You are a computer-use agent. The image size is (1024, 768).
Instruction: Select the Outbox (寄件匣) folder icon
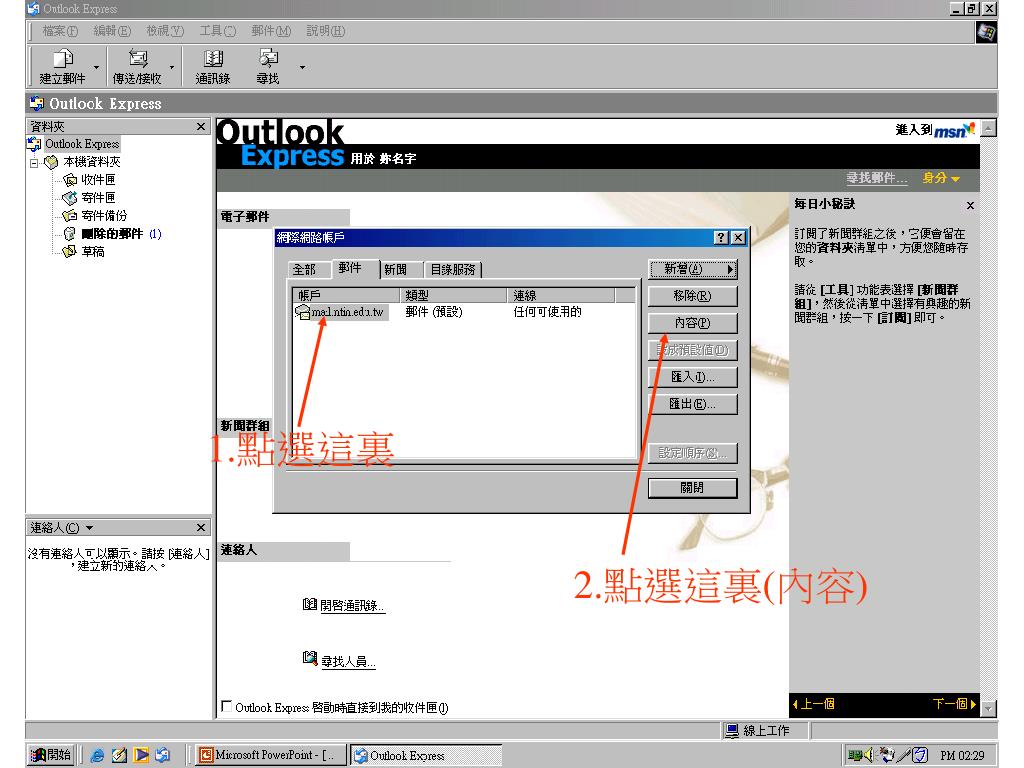click(x=69, y=197)
